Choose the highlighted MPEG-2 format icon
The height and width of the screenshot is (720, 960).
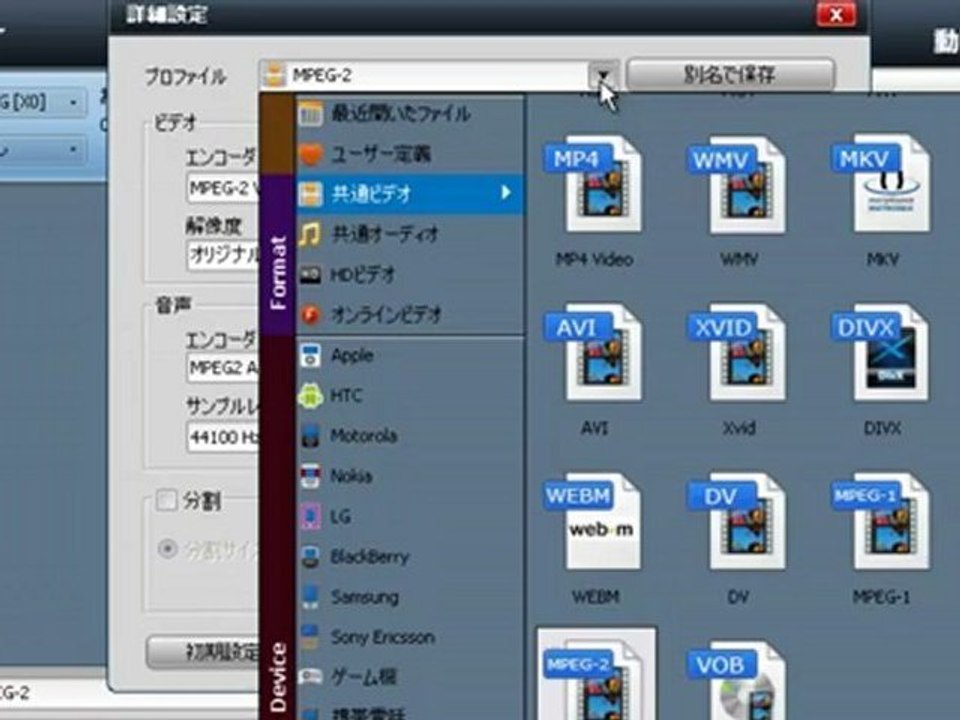tap(596, 673)
